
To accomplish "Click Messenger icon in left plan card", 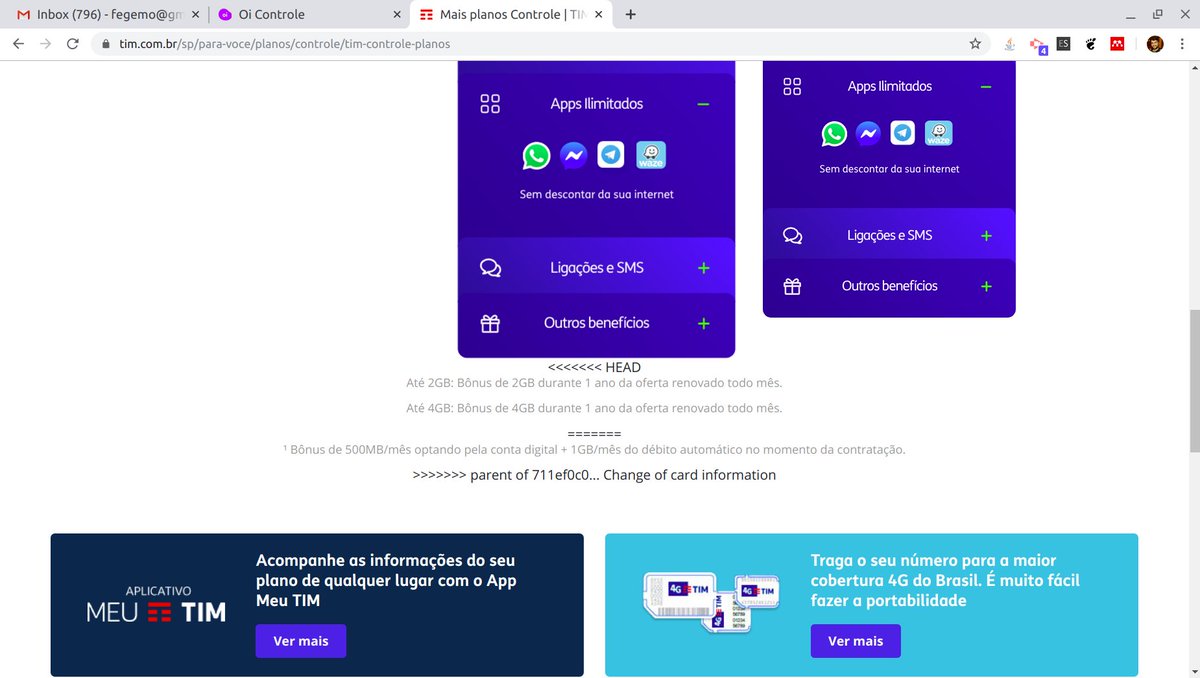I will 573,156.
